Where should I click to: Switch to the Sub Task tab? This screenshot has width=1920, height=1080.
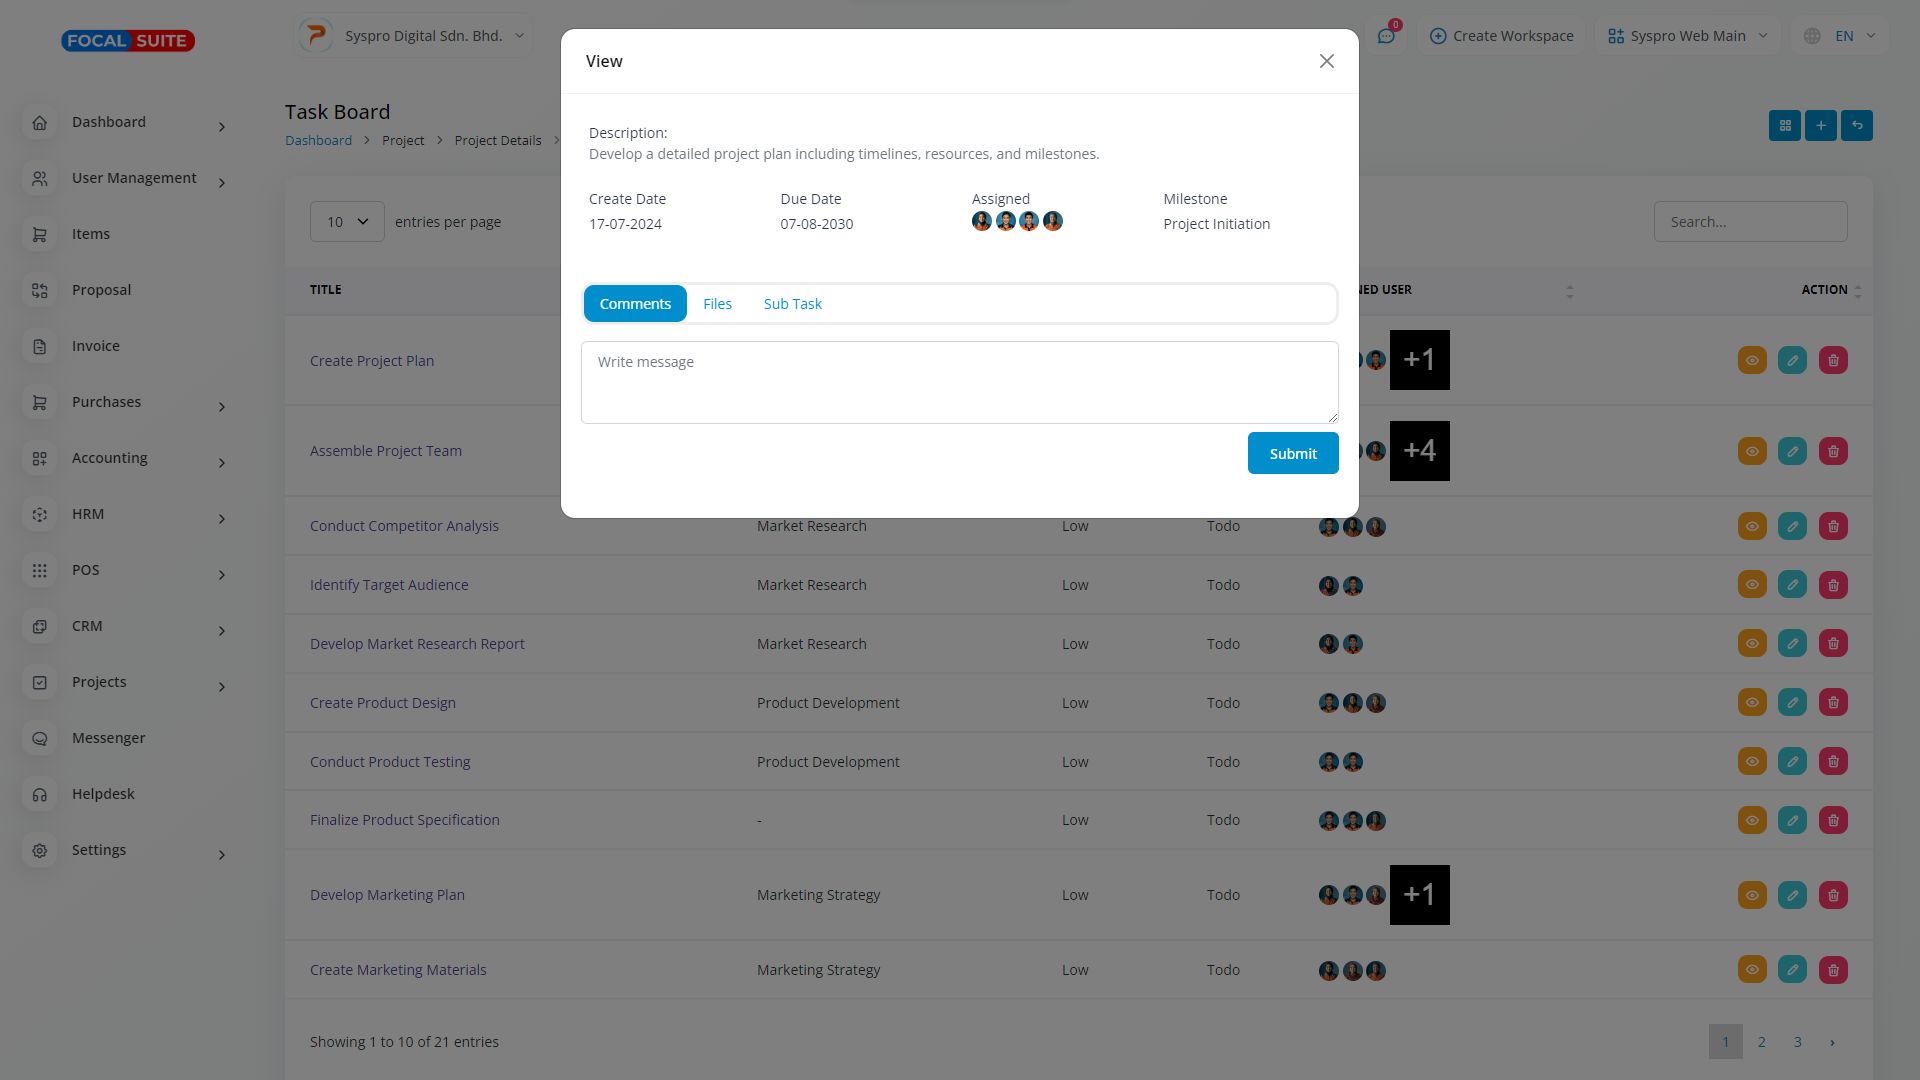coord(792,304)
